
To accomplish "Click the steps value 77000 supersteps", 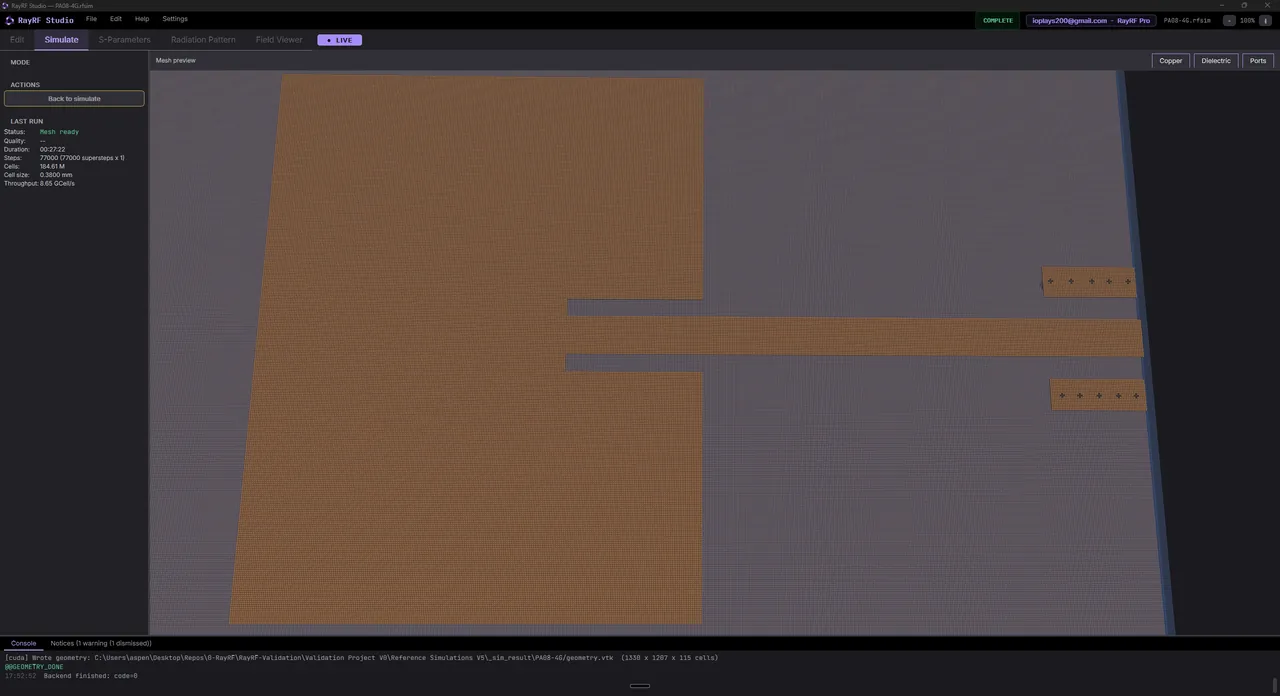I will click(82, 158).
